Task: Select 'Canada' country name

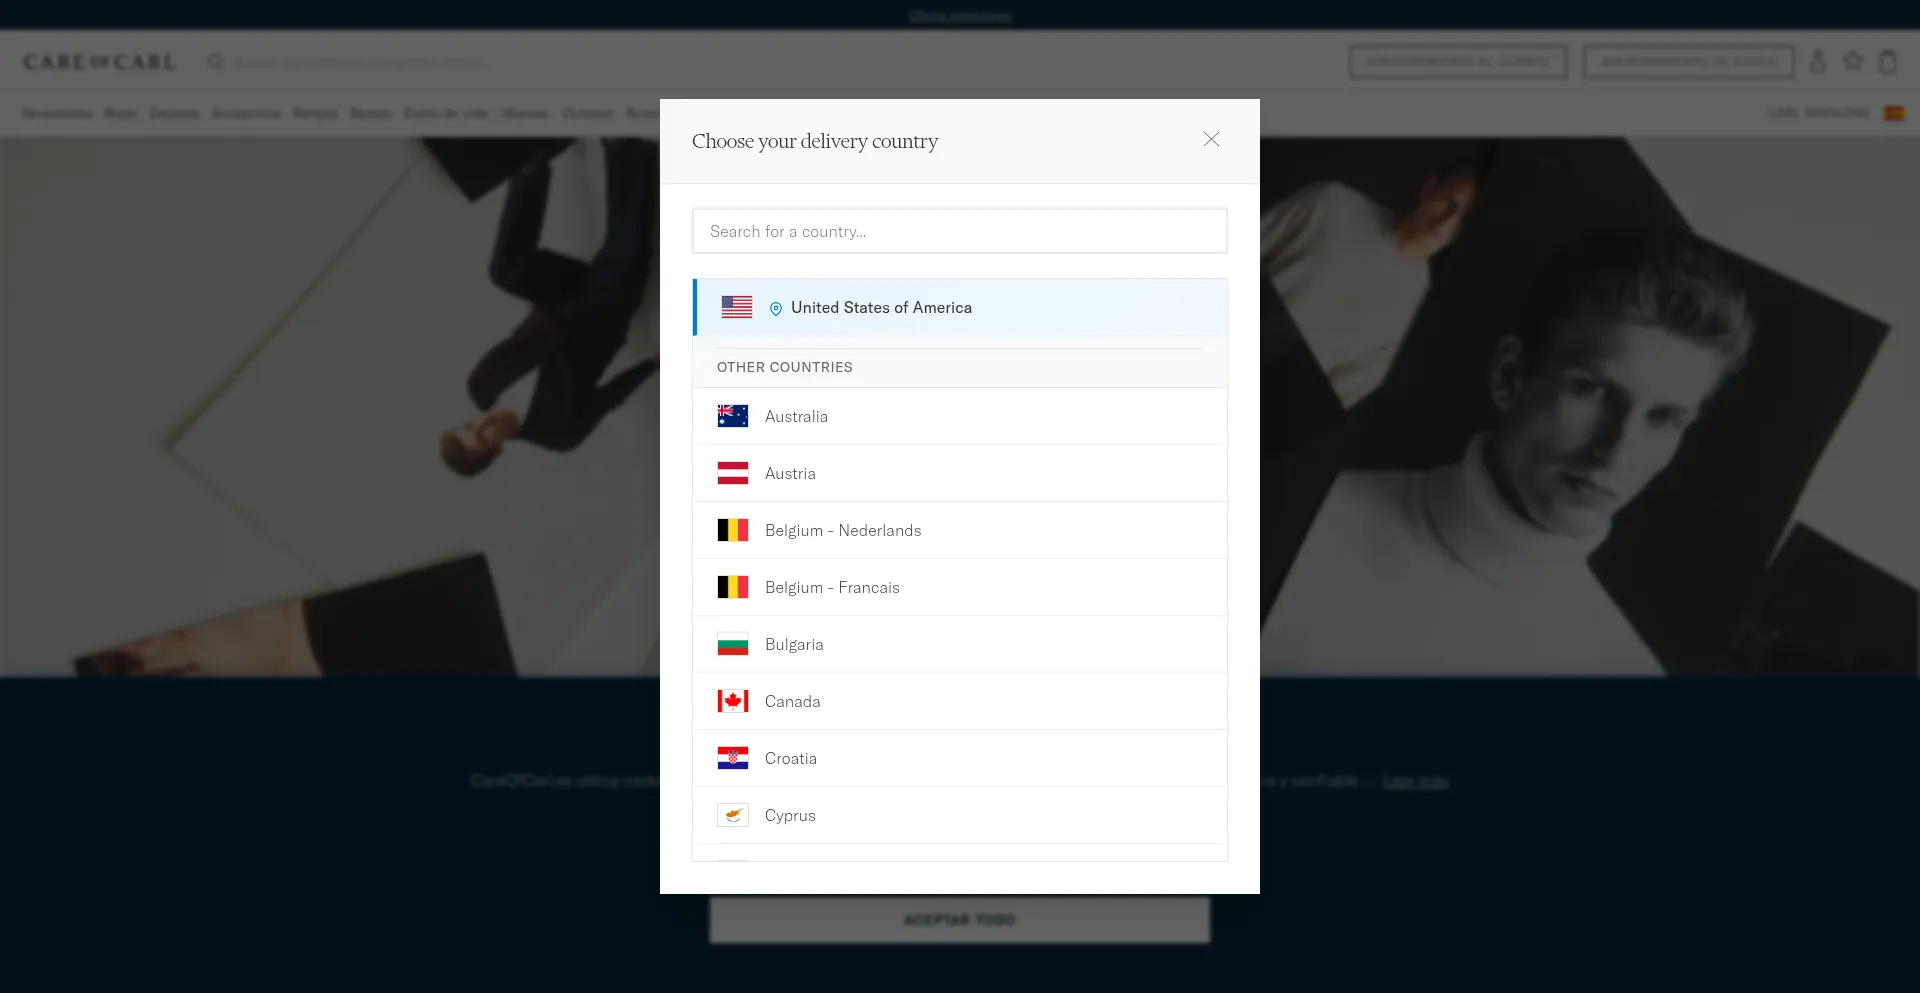Action: [792, 702]
